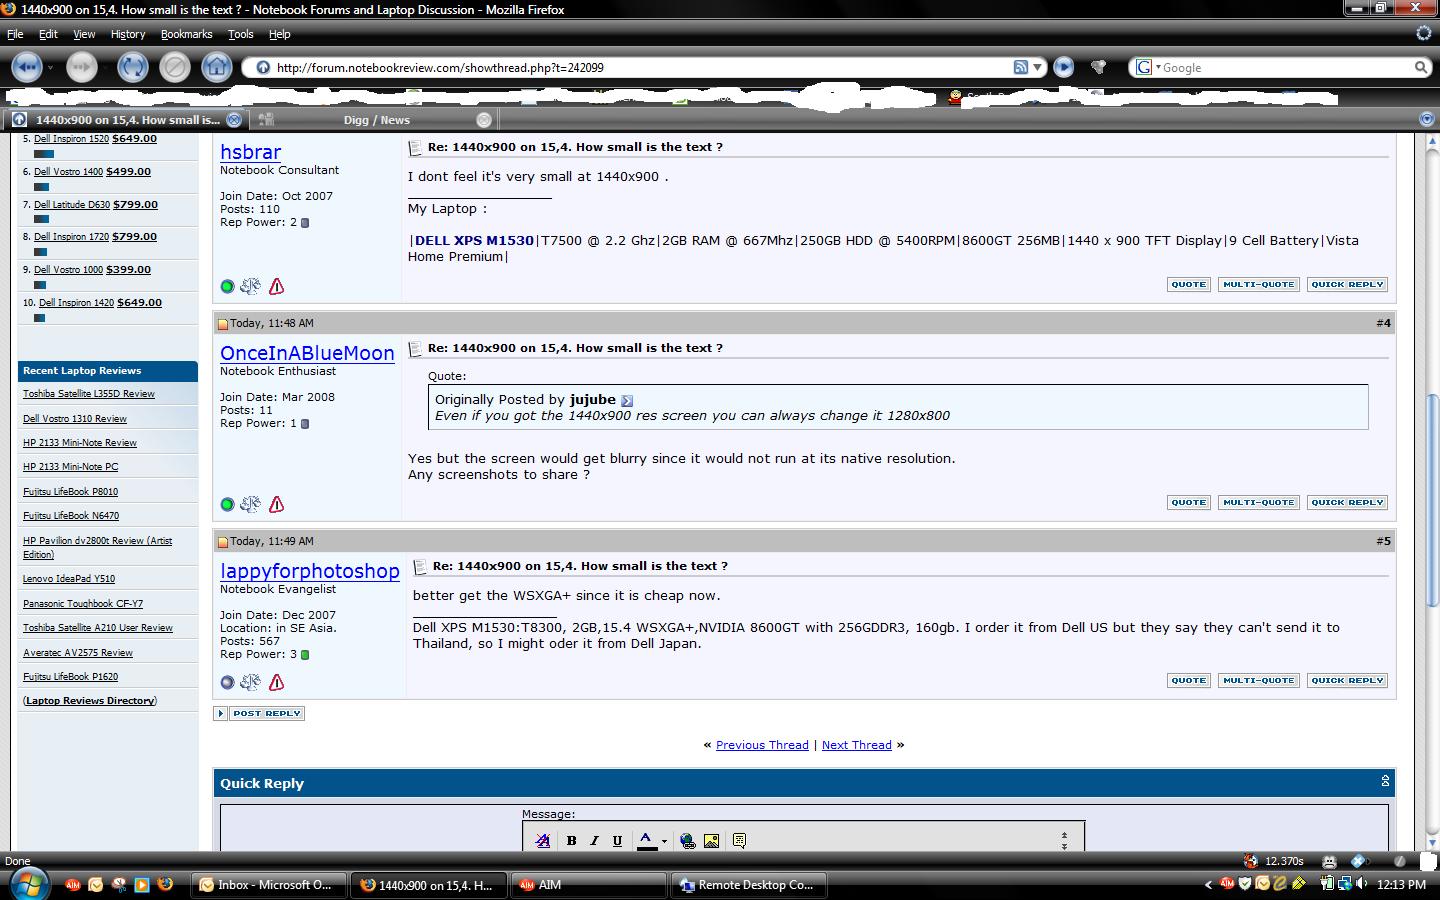The height and width of the screenshot is (900, 1440).
Task: Toggle bold in the Quick Reply editor
Action: point(571,841)
